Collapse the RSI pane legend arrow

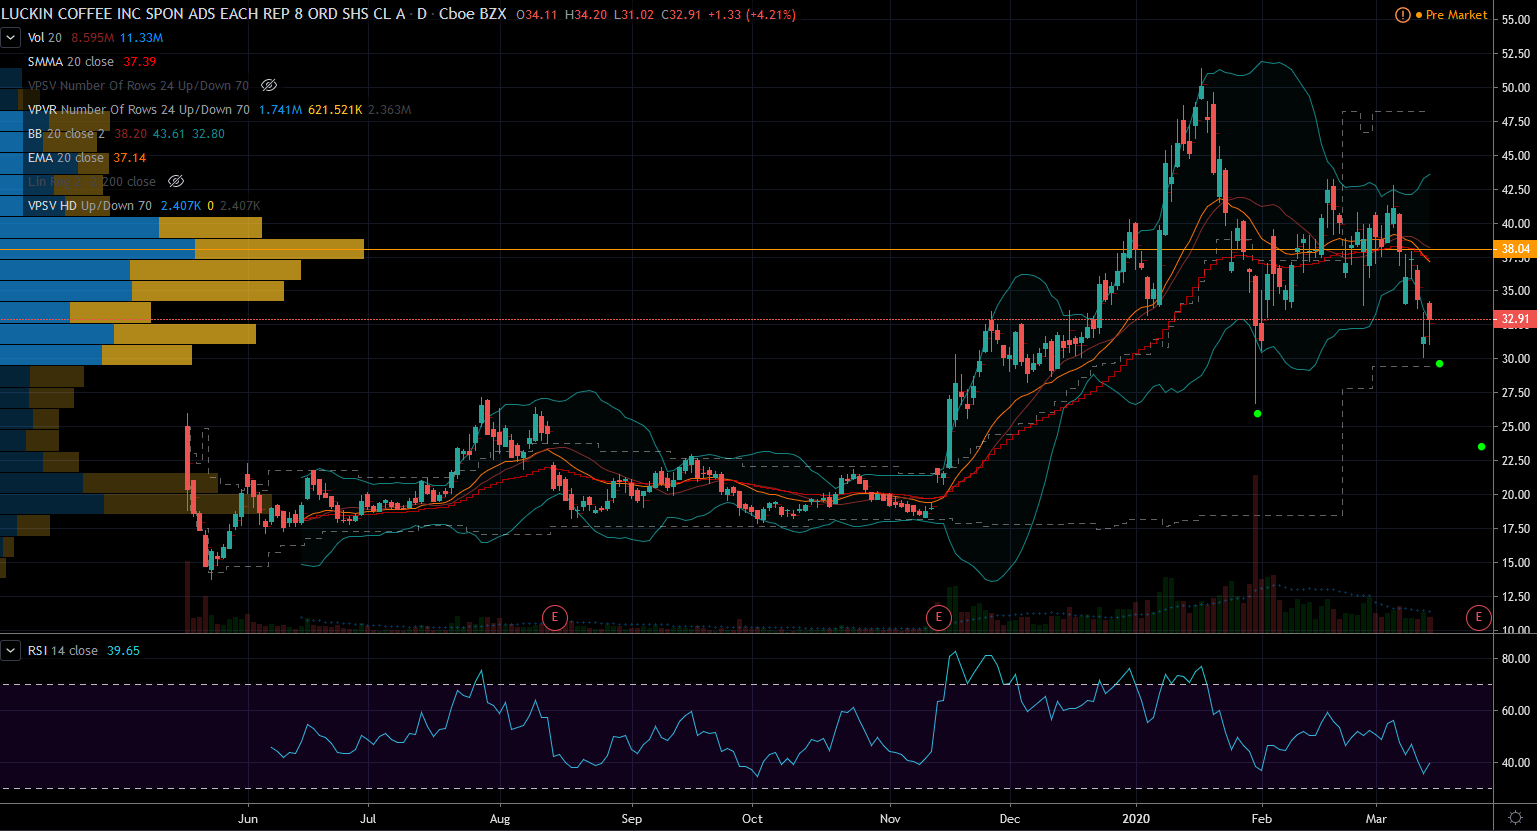[11, 651]
